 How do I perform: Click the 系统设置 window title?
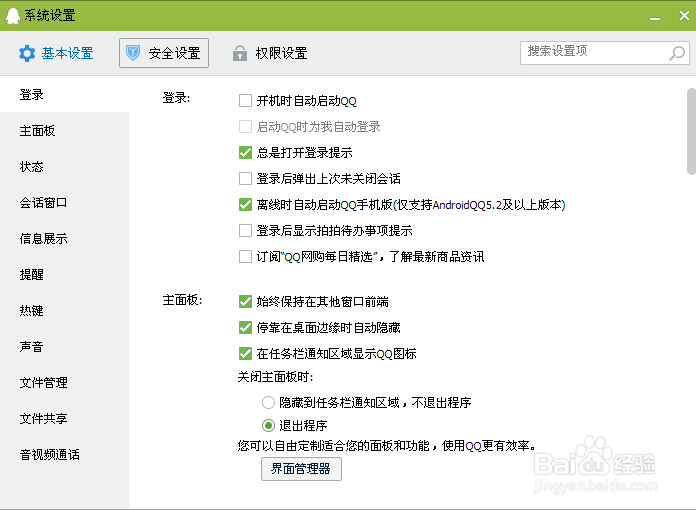click(50, 16)
